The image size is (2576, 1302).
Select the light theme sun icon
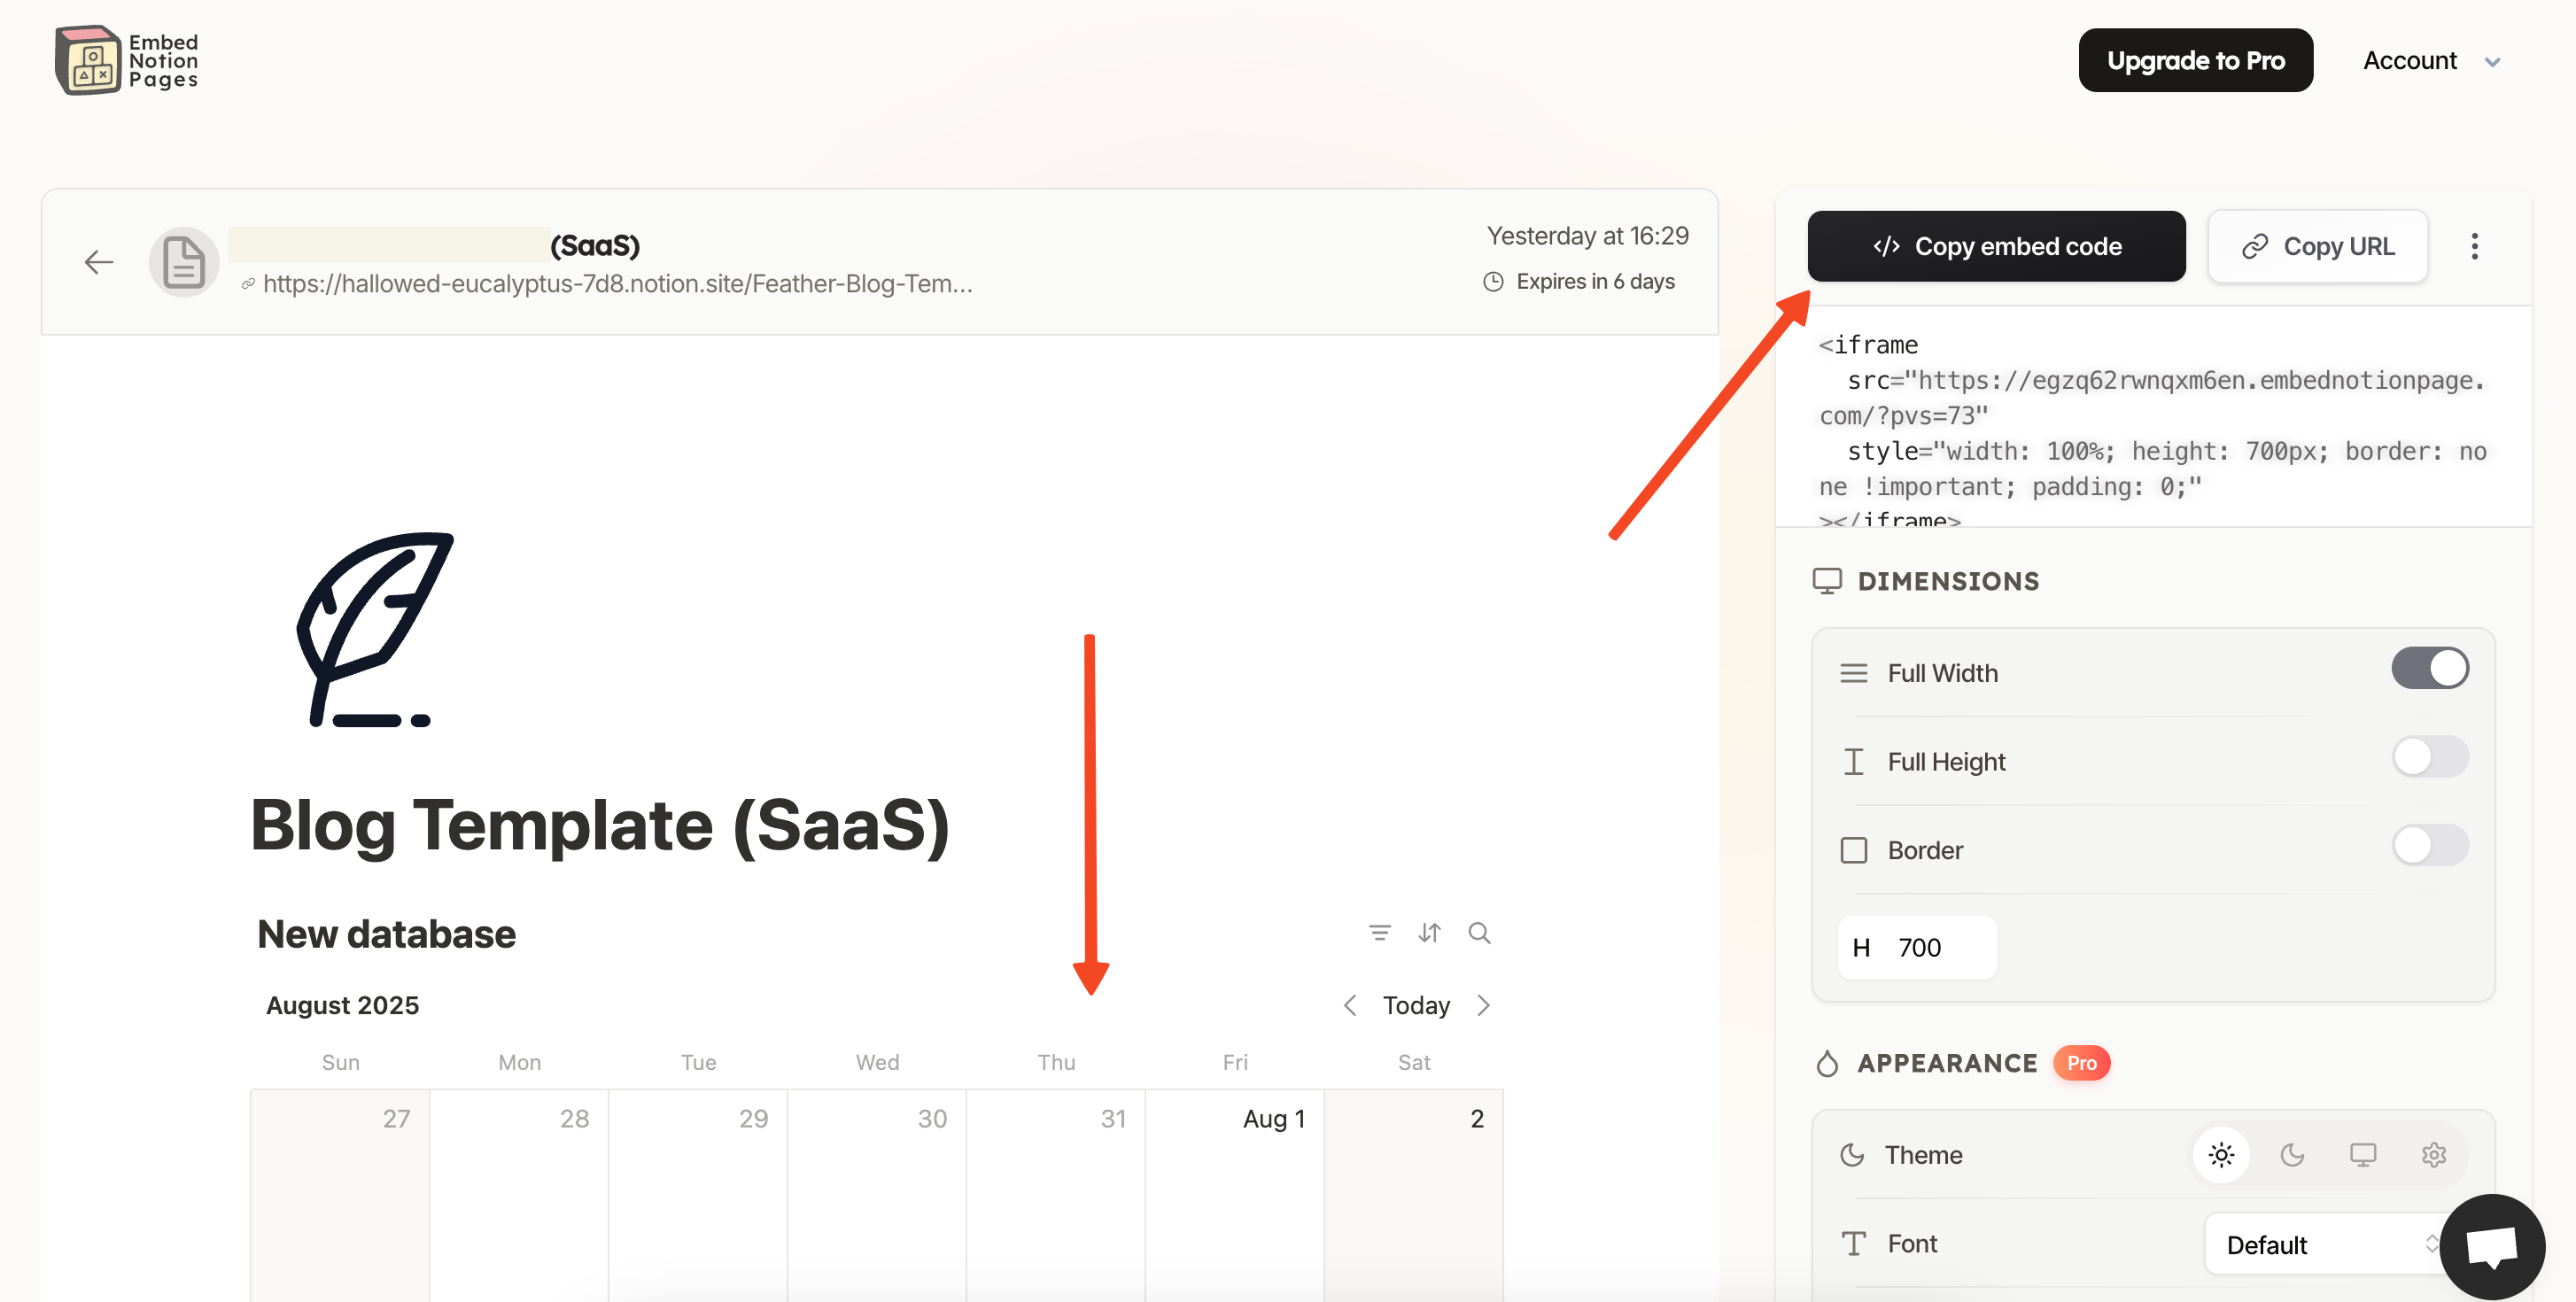point(2221,1155)
